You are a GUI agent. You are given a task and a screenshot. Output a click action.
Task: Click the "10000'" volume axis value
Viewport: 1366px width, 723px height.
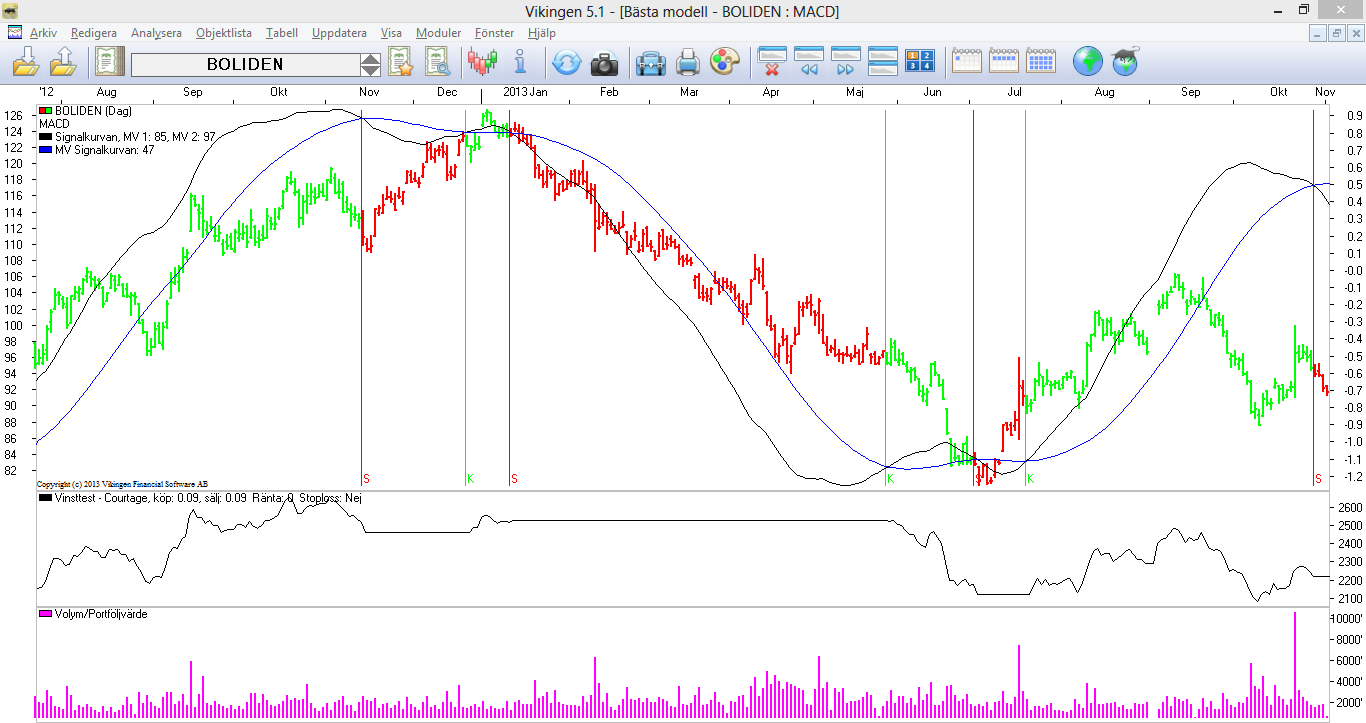tap(1348, 619)
